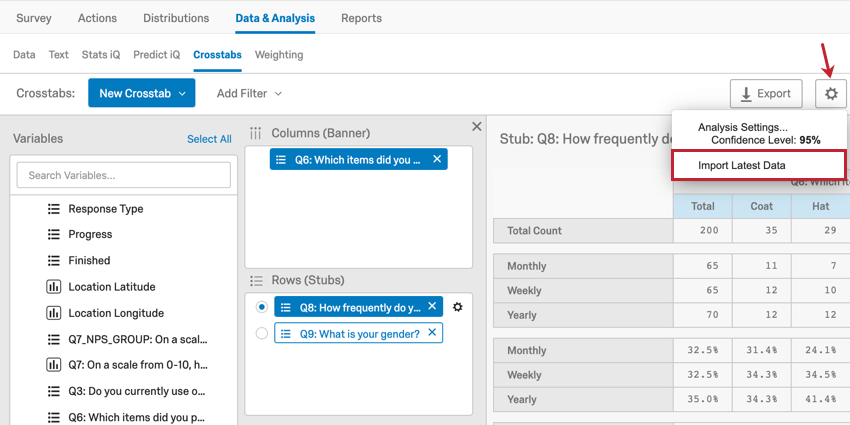Click the gear icon beside Q8 row
The height and width of the screenshot is (425, 850).
[458, 307]
